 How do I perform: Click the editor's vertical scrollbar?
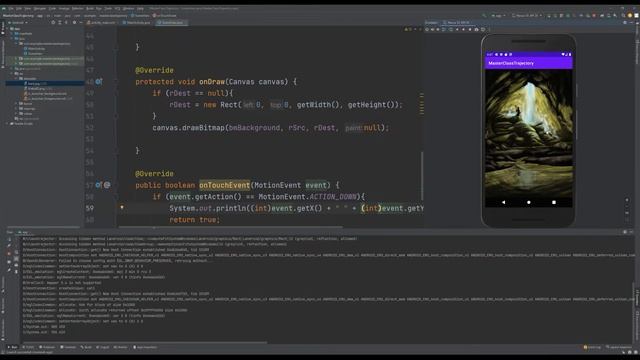tap(422, 176)
